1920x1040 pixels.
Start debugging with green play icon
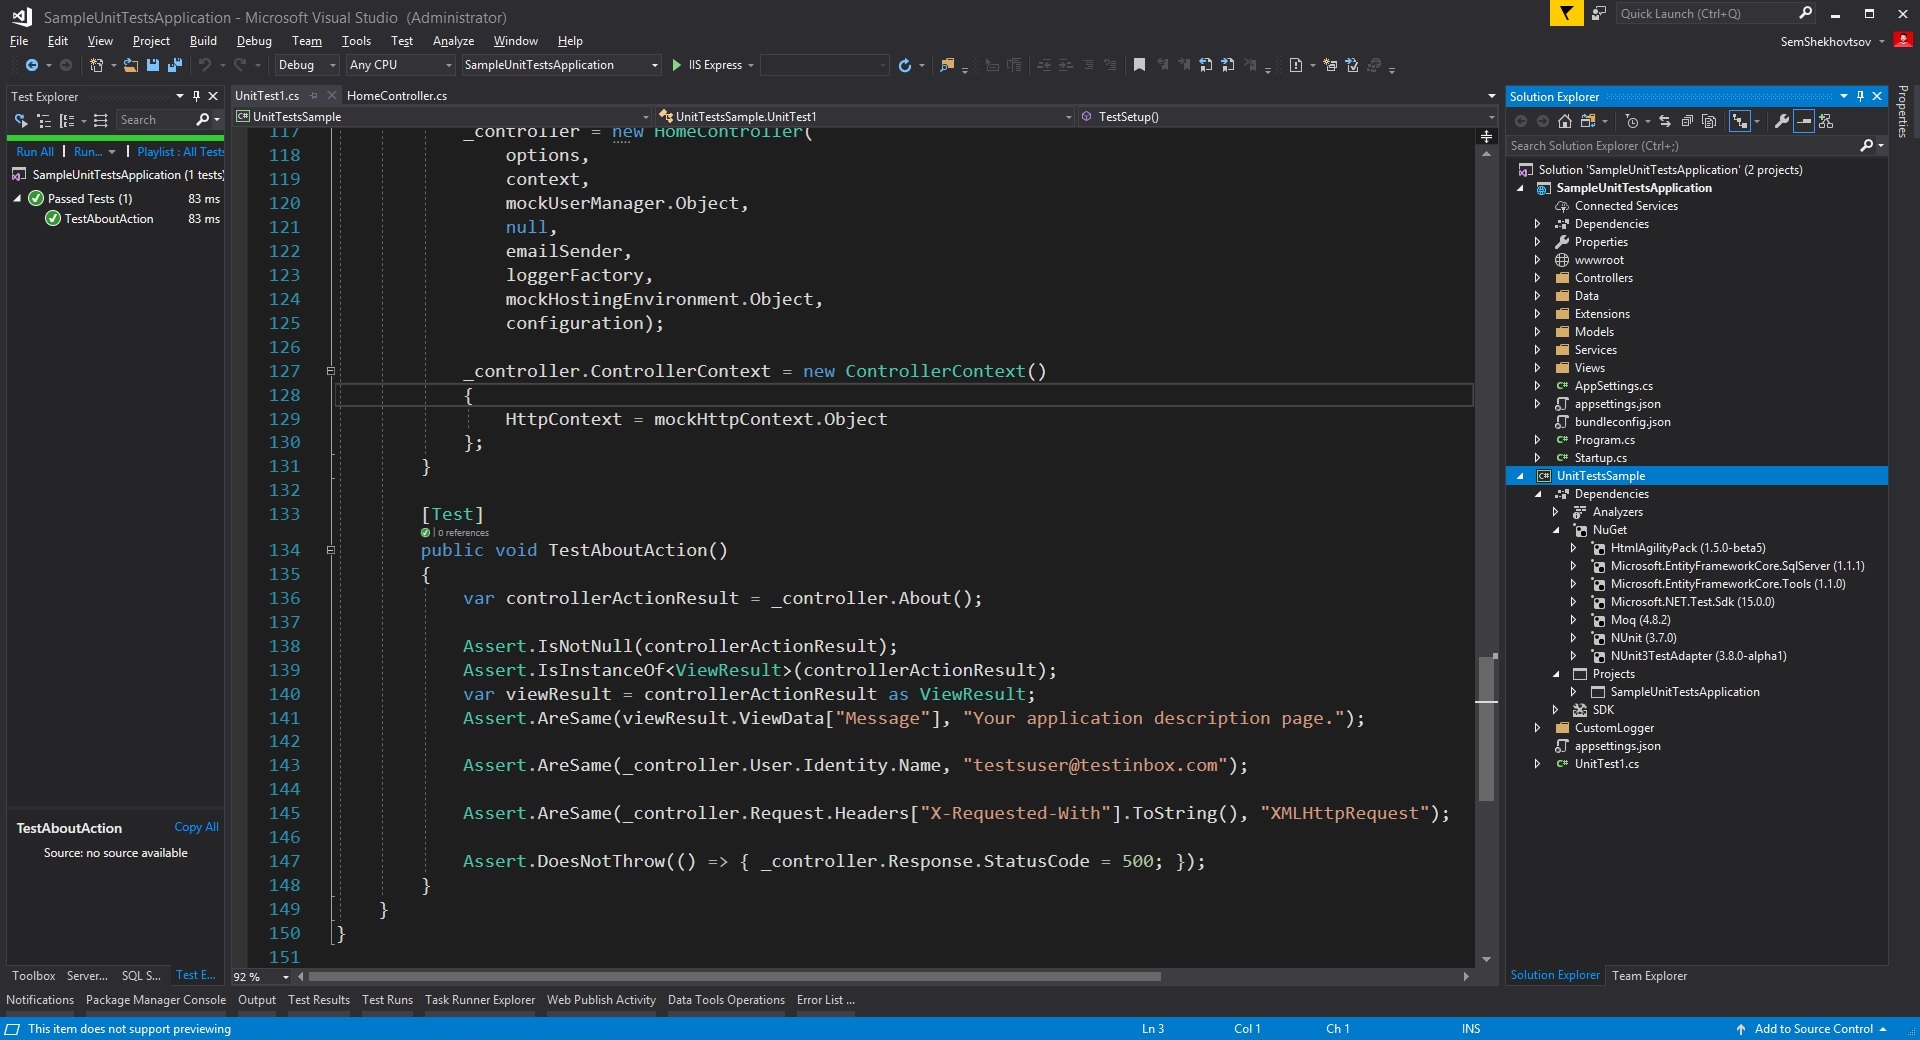click(x=677, y=65)
